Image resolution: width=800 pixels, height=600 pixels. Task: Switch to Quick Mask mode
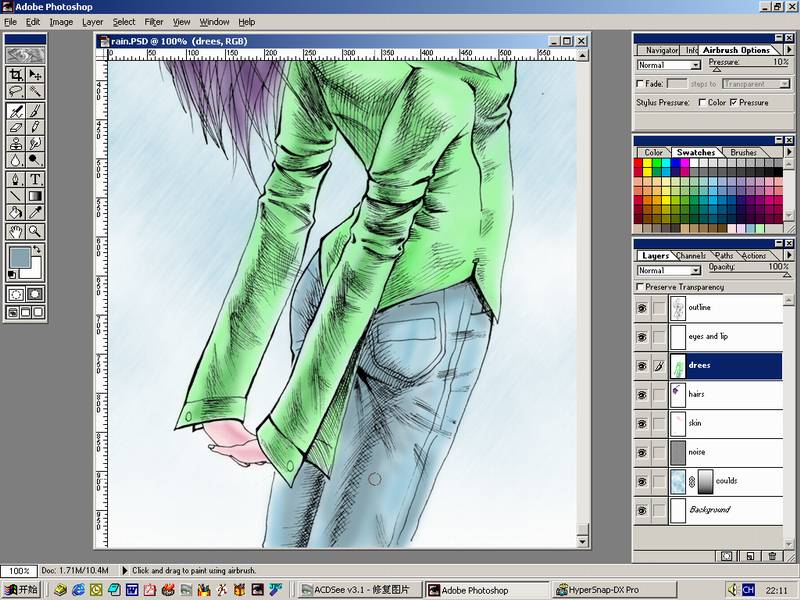tap(35, 294)
